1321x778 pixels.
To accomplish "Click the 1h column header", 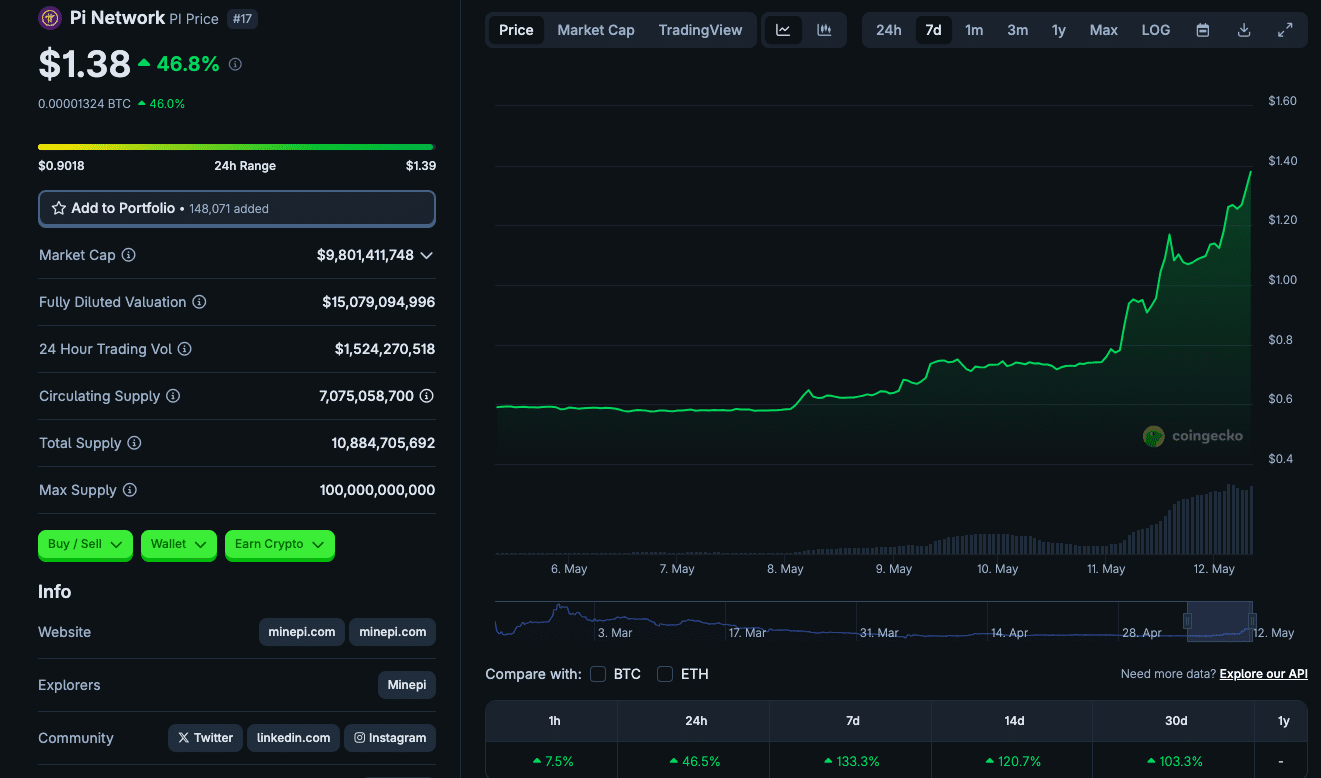I will tap(552, 720).
